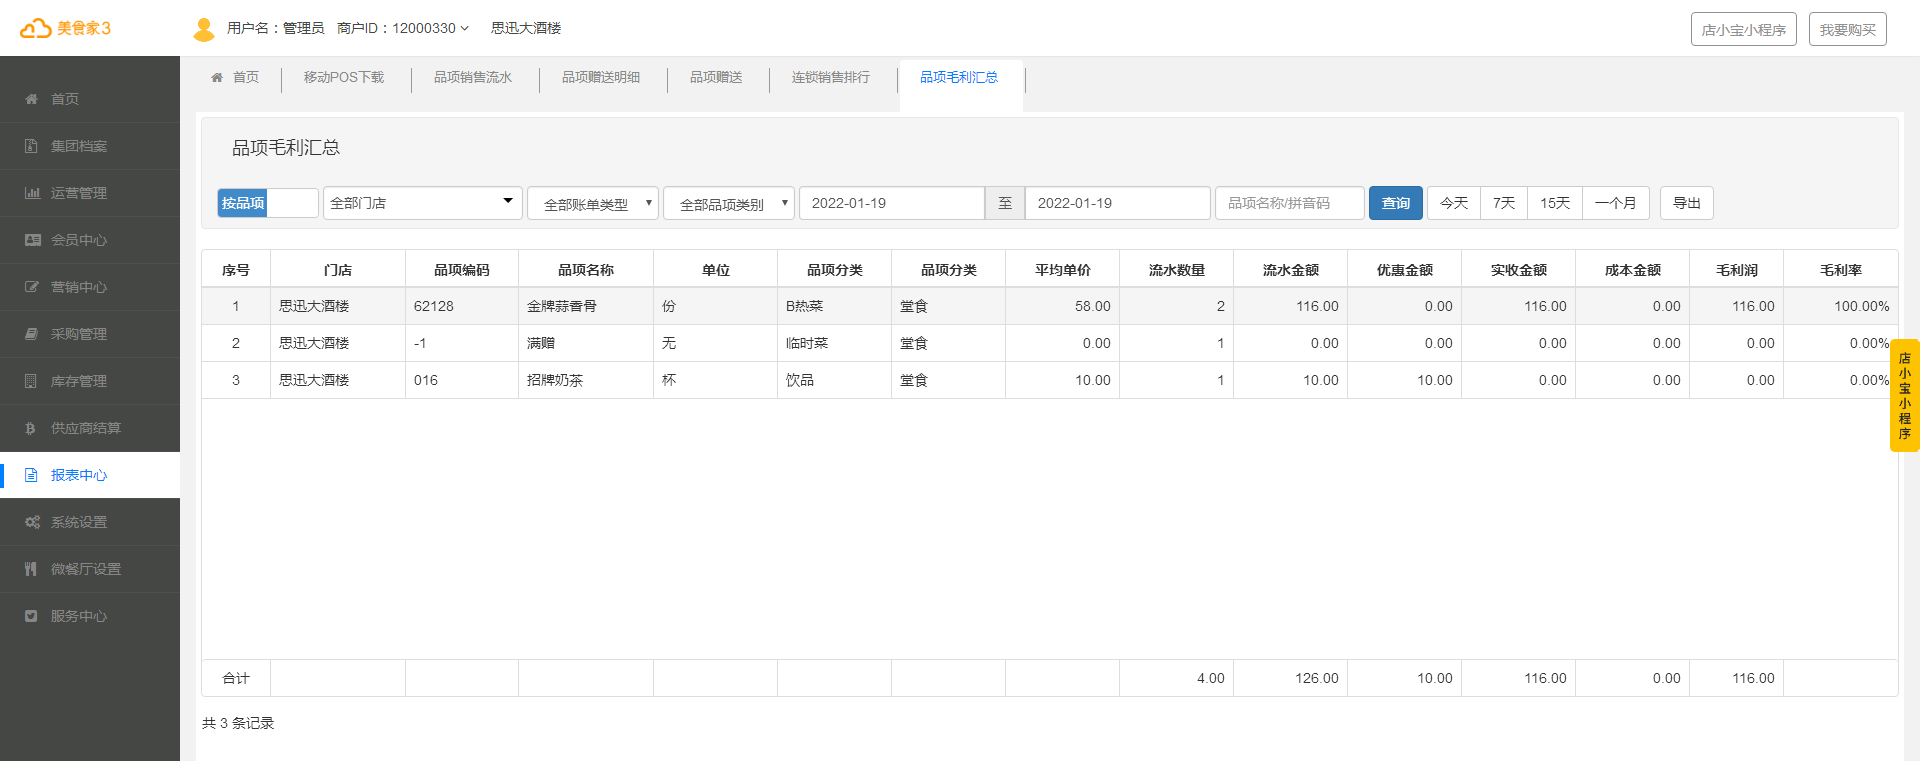Click the 会员中心 card icon
This screenshot has width=1920, height=761.
pyautogui.click(x=32, y=240)
